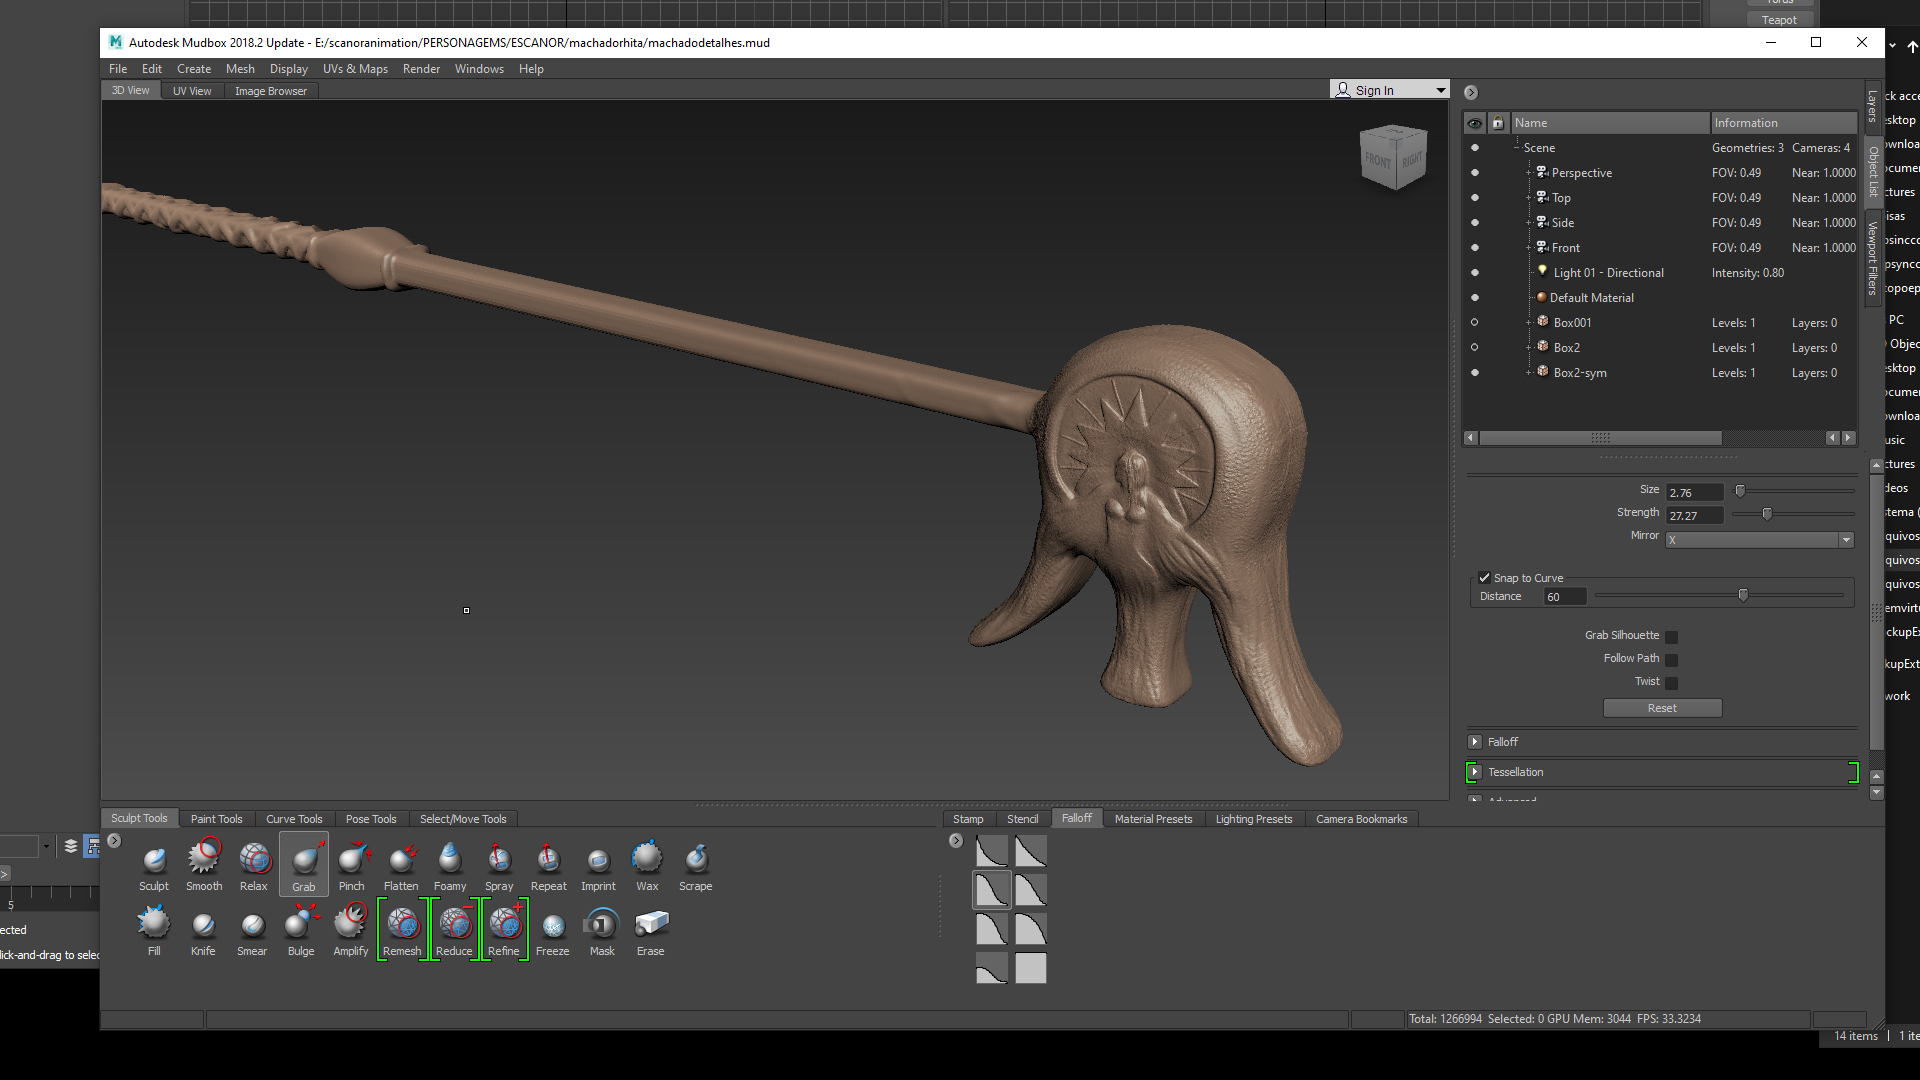Viewport: 1920px width, 1080px height.
Task: Expand the Falloff section
Action: [1475, 742]
